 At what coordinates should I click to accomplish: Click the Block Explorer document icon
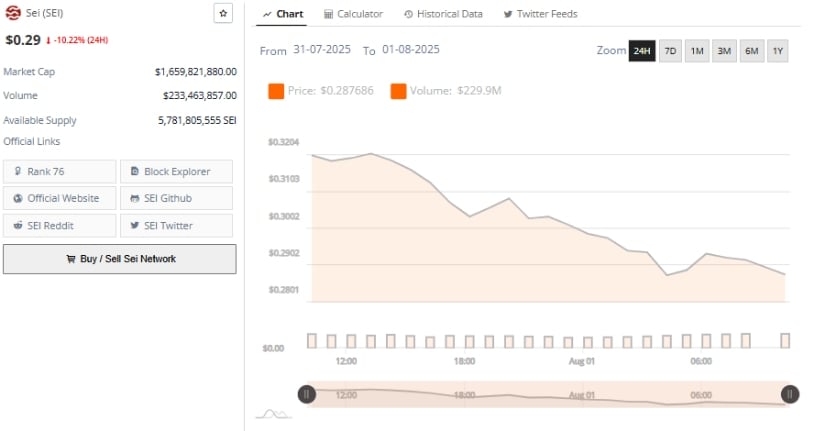[x=135, y=171]
